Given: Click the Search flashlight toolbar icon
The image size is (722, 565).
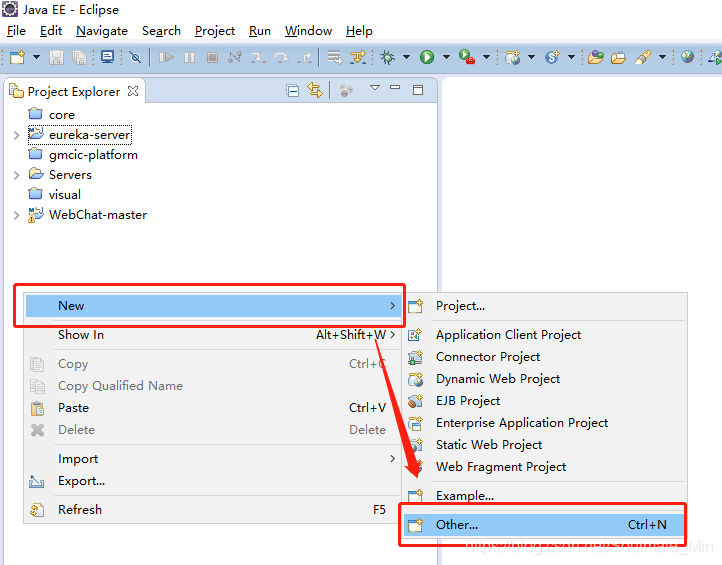Looking at the screenshot, I should tap(643, 57).
